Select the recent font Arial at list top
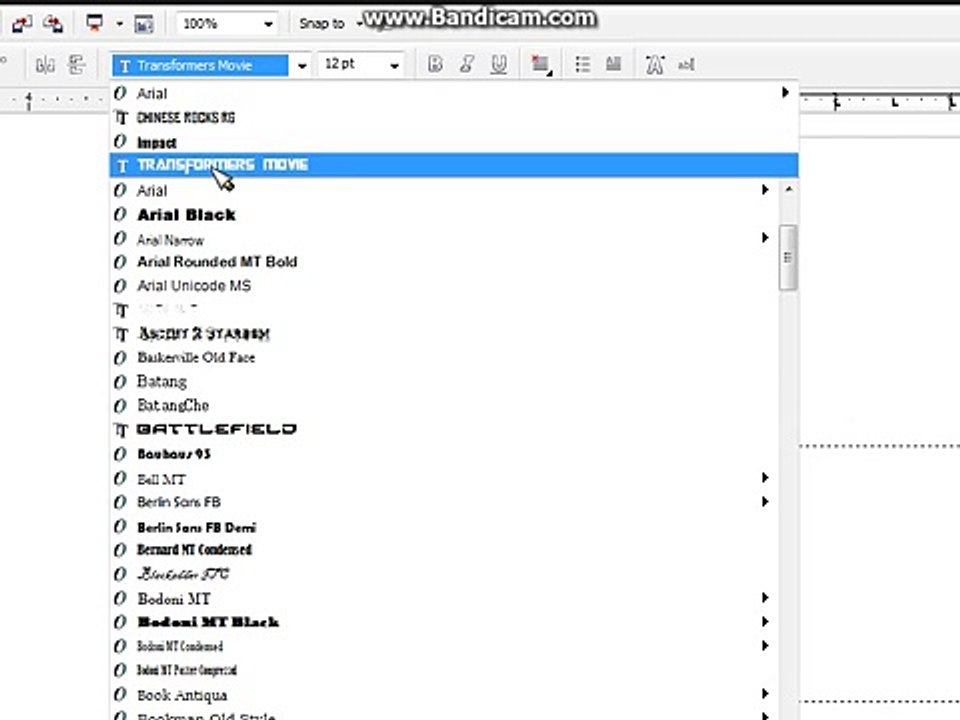Screen dimensions: 960x720 pos(454,93)
